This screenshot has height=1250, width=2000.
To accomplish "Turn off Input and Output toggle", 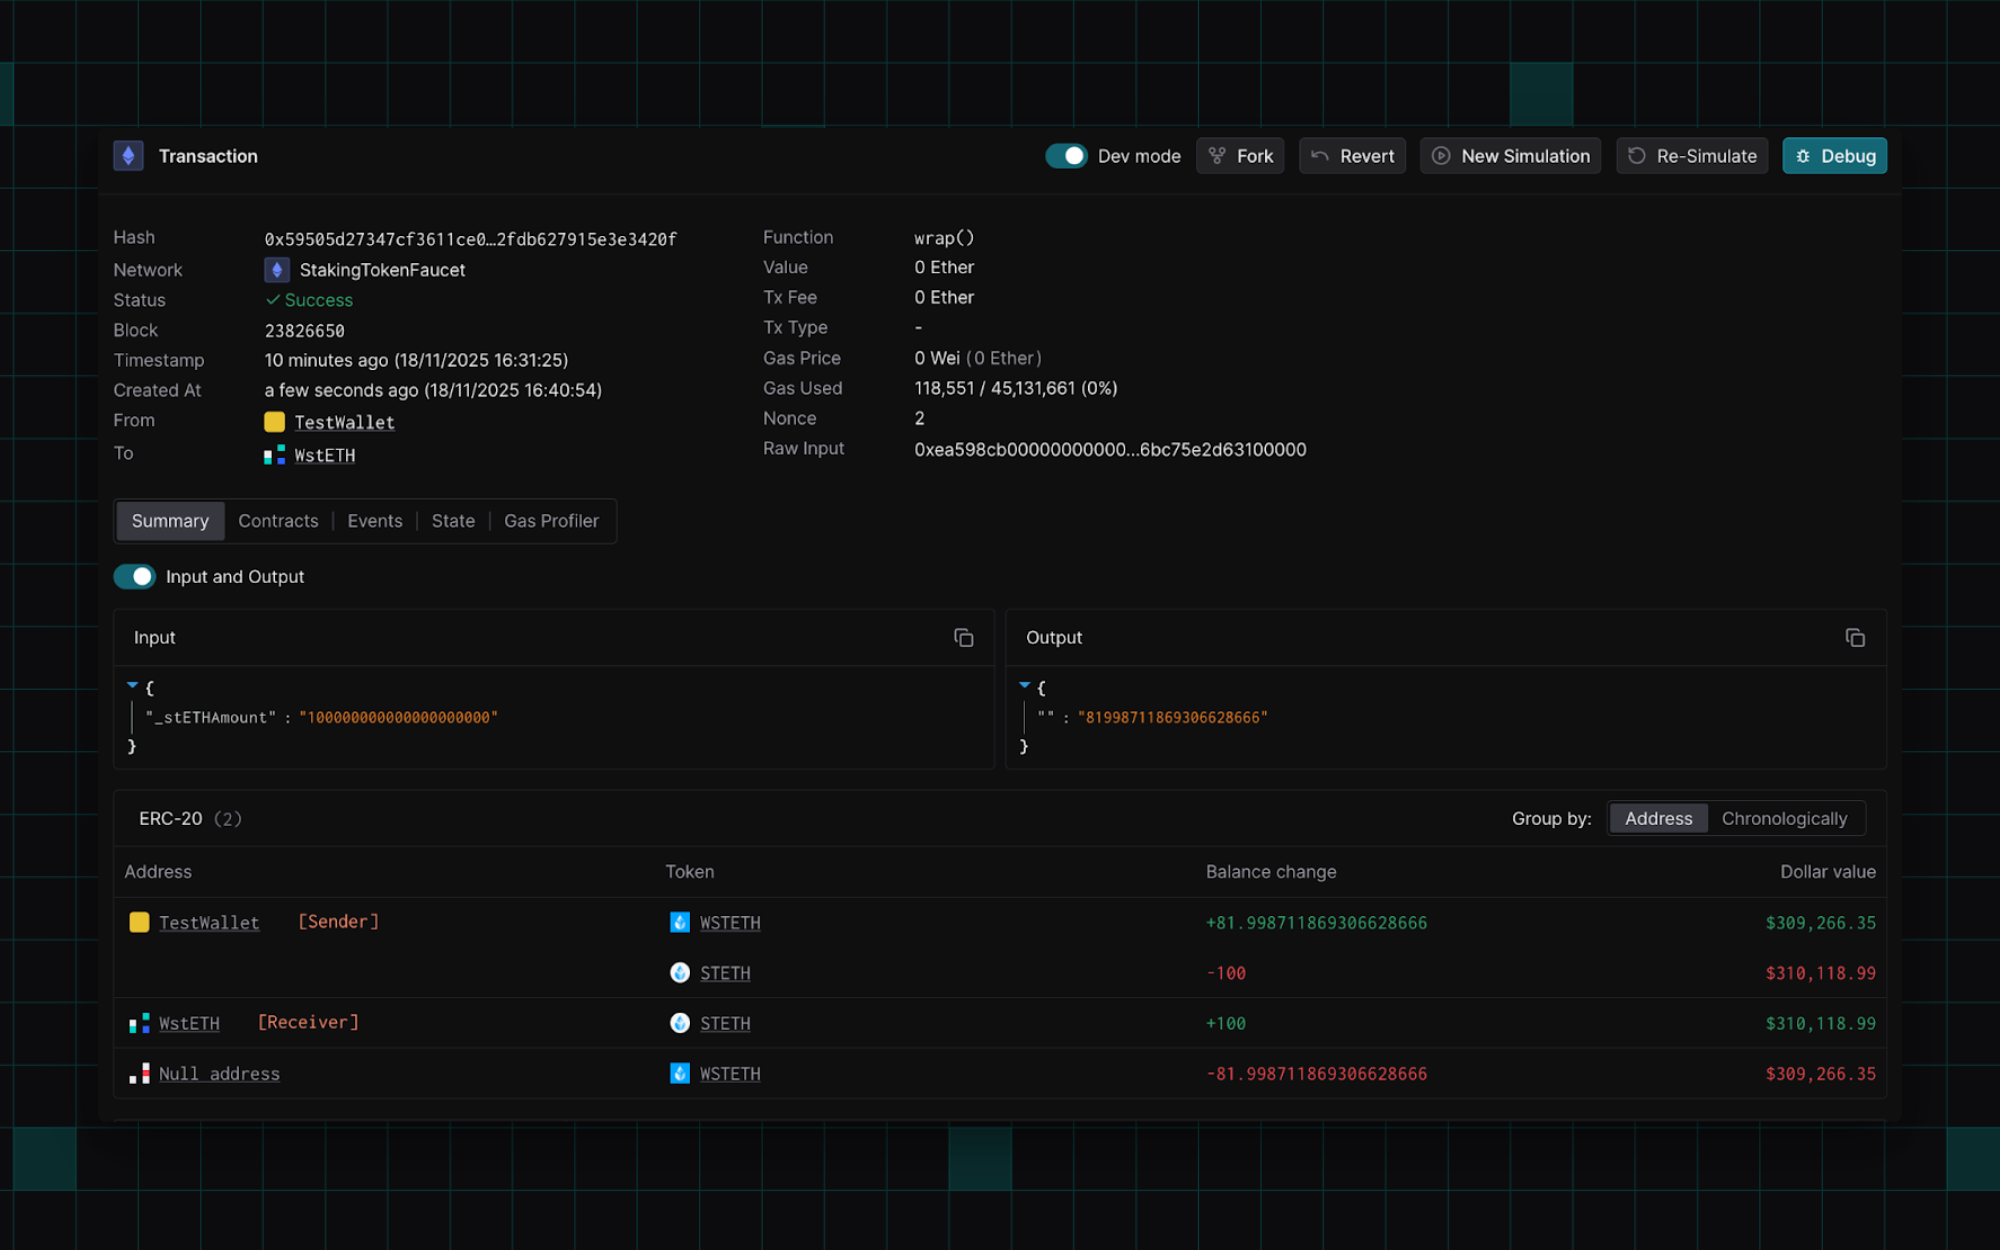I will [x=135, y=577].
